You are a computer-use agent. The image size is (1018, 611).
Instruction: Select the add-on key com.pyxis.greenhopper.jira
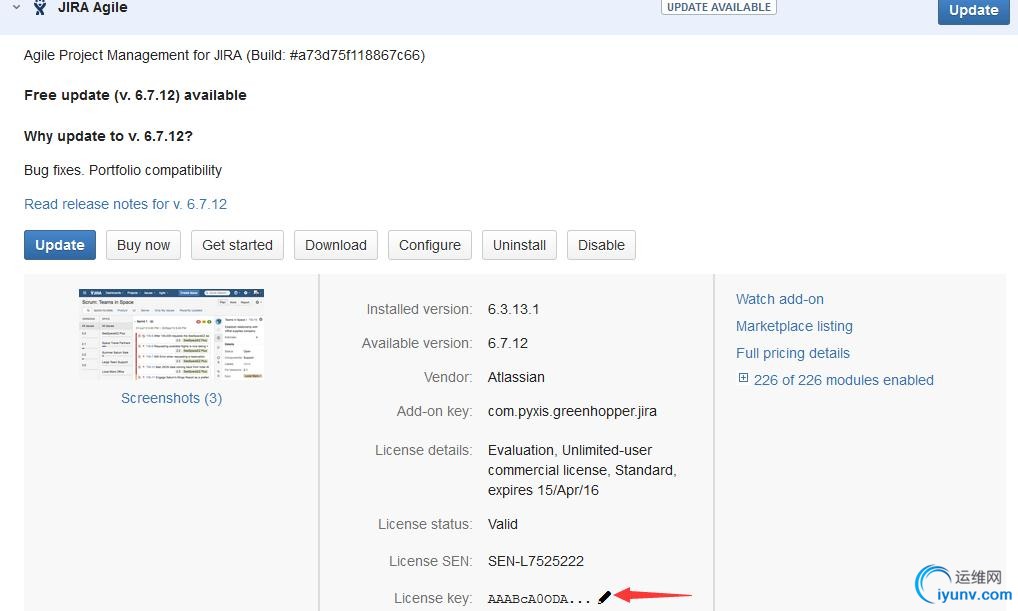pos(572,411)
